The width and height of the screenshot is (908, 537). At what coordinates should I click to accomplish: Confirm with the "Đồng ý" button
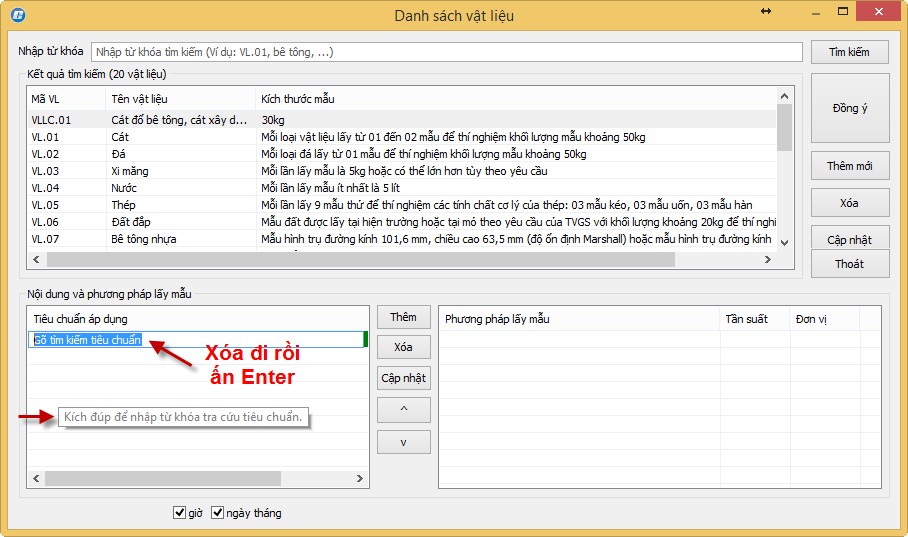pyautogui.click(x=849, y=108)
